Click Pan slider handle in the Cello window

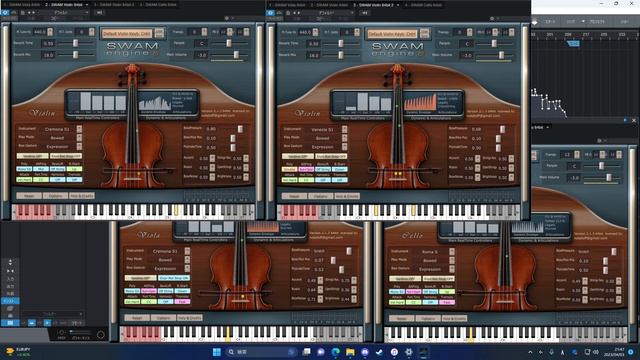click(x=601, y=166)
